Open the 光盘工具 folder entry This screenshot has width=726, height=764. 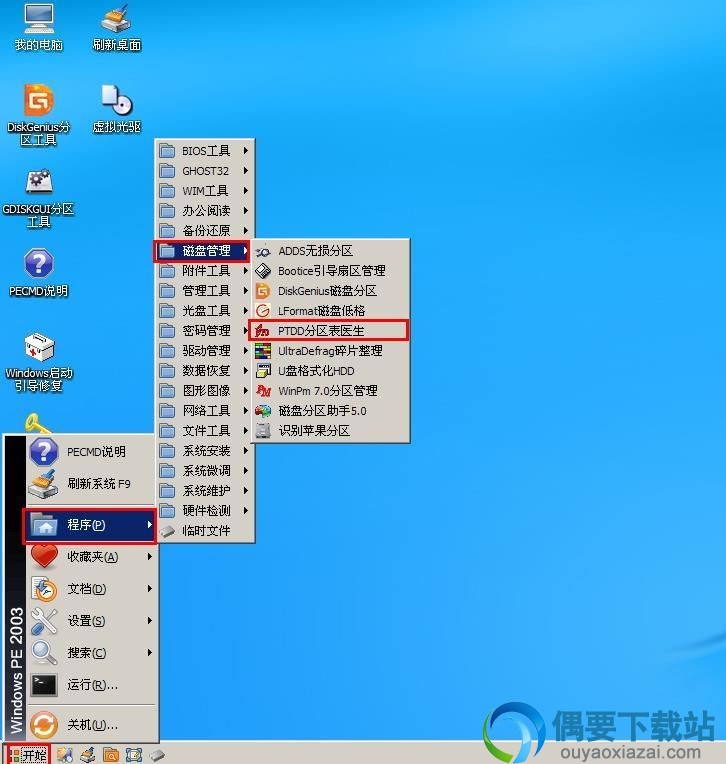[205, 310]
